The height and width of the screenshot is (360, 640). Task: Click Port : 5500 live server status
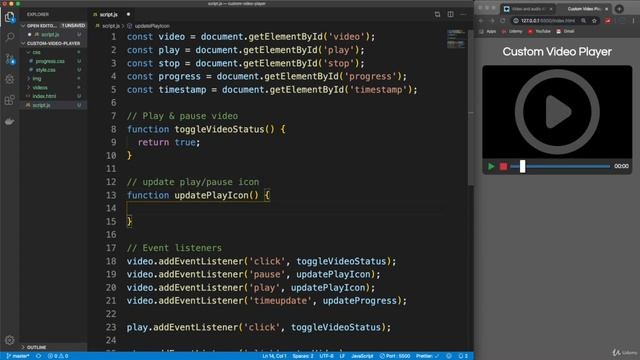pos(395,356)
